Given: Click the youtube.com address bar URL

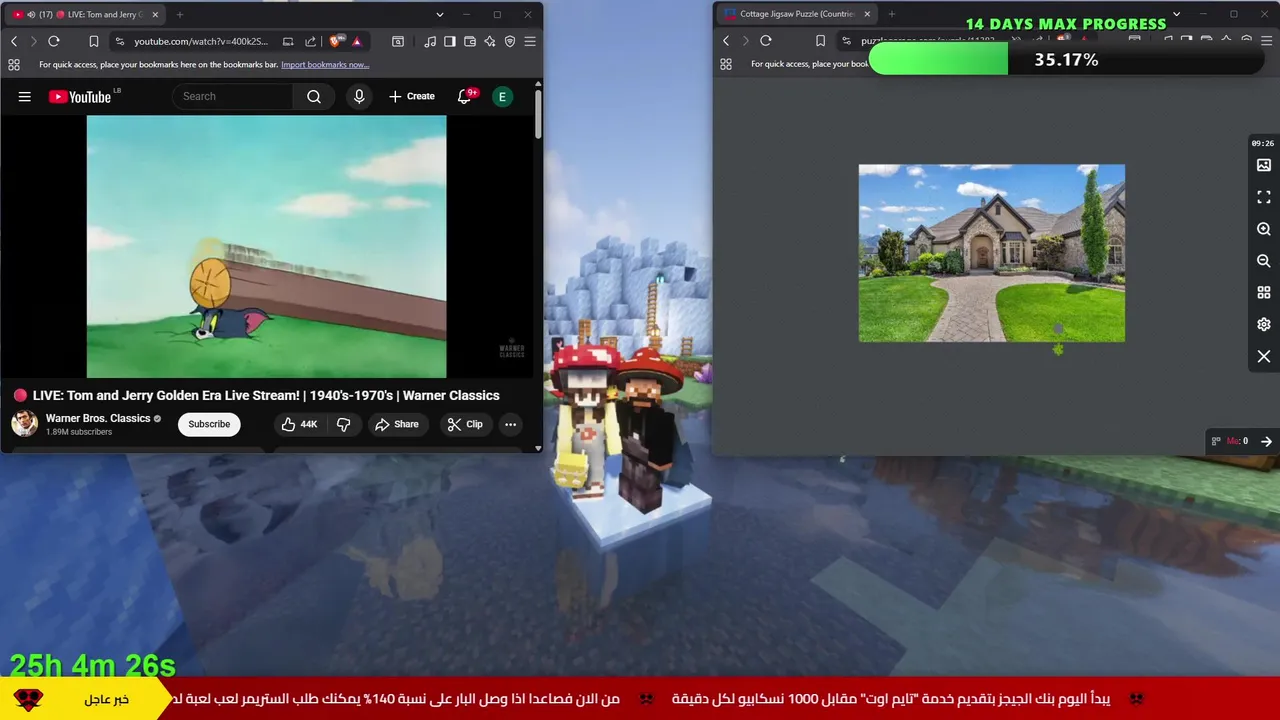Looking at the screenshot, I should (201, 41).
